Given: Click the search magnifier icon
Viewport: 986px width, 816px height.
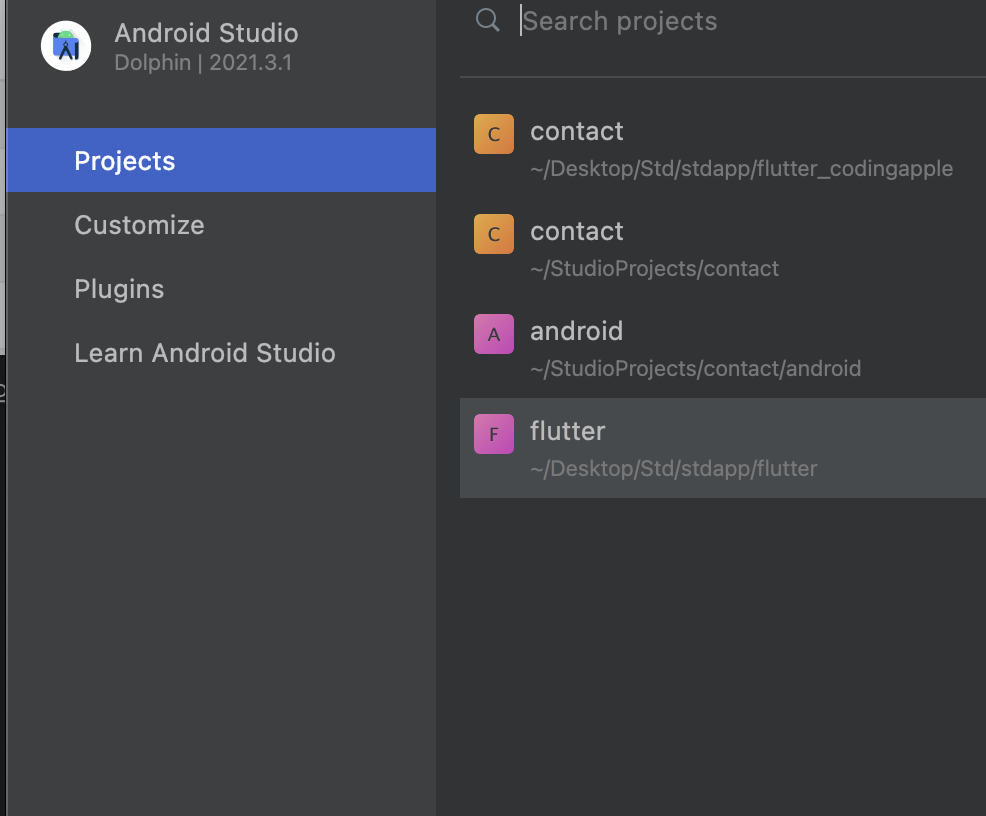Looking at the screenshot, I should (x=488, y=21).
